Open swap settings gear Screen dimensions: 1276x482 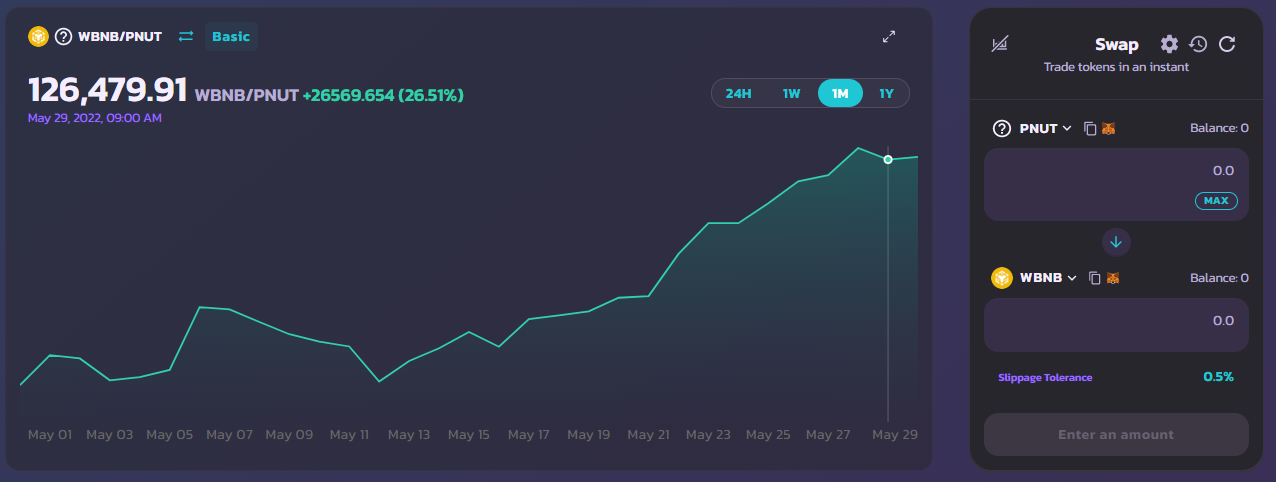pos(1169,44)
